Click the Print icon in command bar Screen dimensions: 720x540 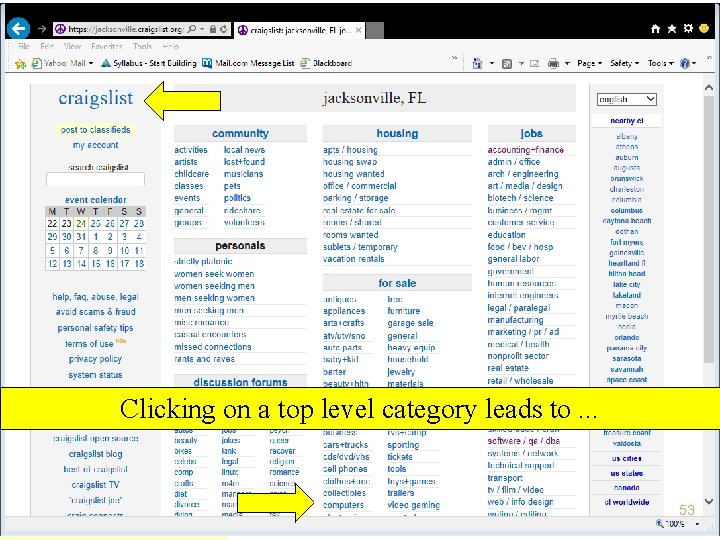[x=553, y=63]
